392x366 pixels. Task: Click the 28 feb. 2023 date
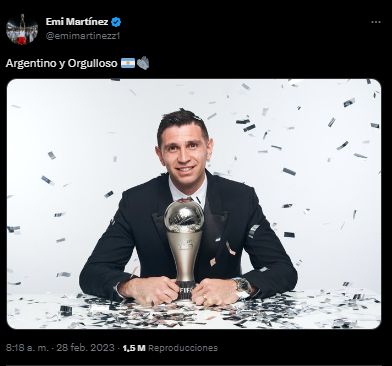85,348
